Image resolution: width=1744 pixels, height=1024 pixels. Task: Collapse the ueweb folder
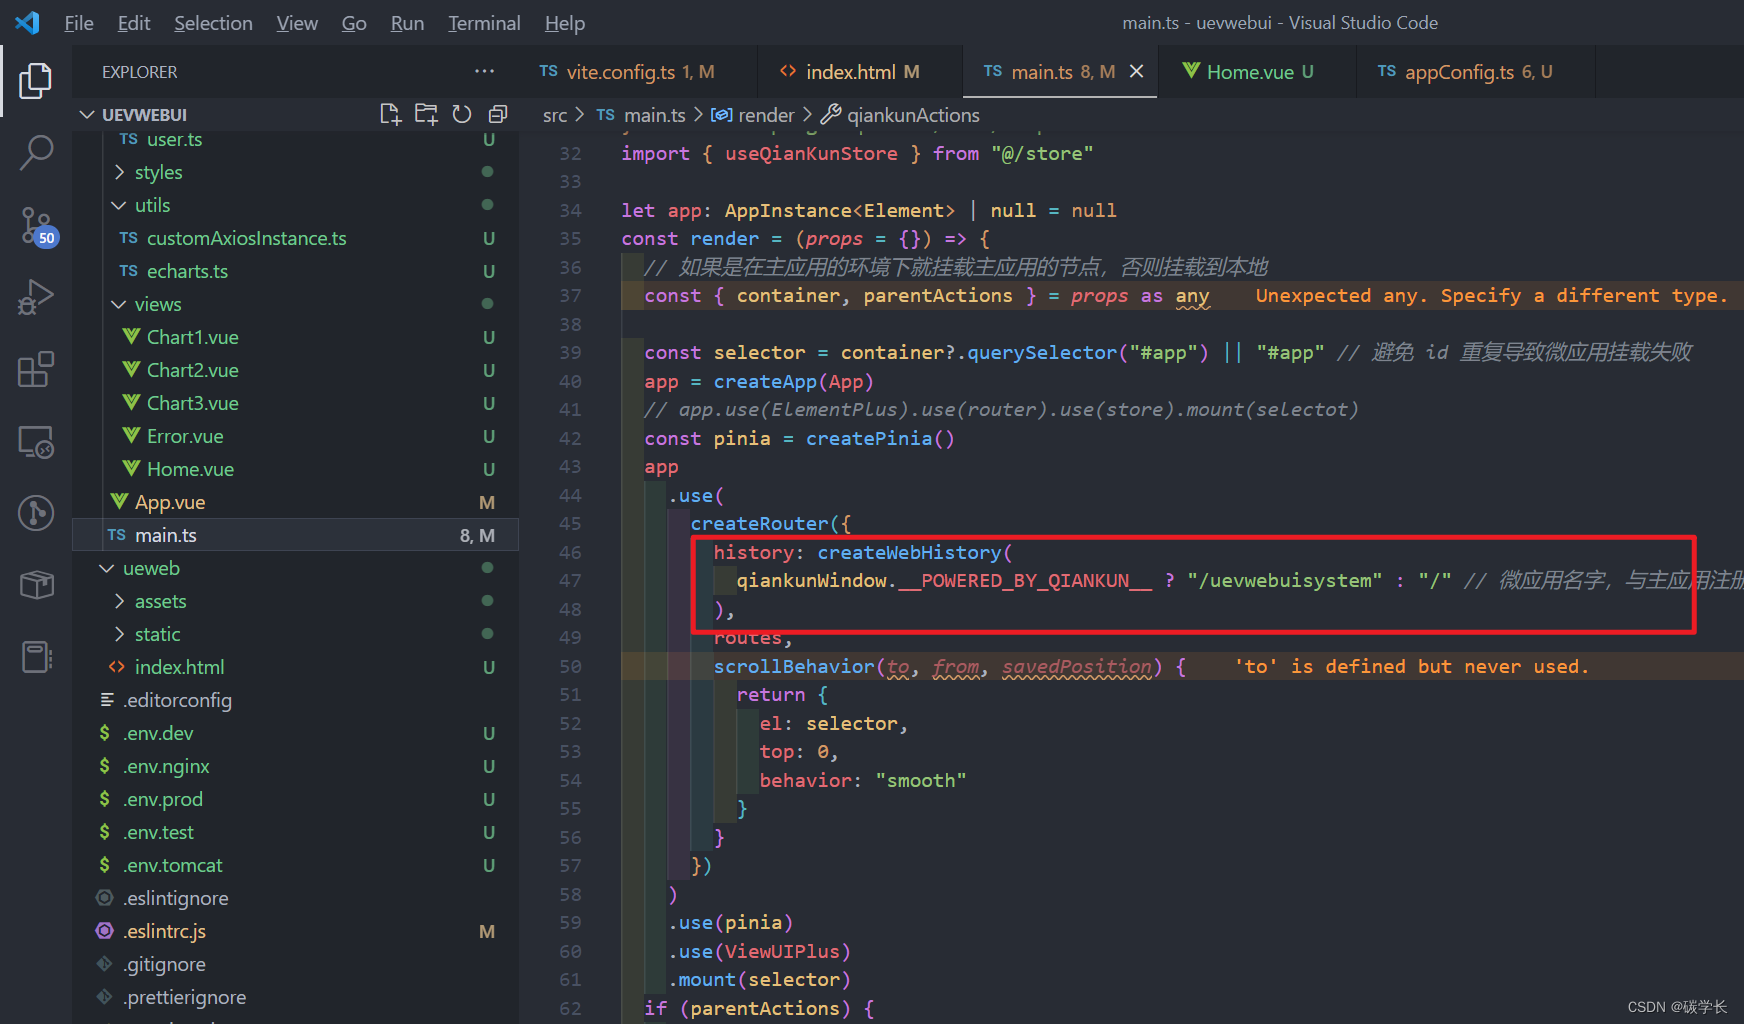(107, 568)
